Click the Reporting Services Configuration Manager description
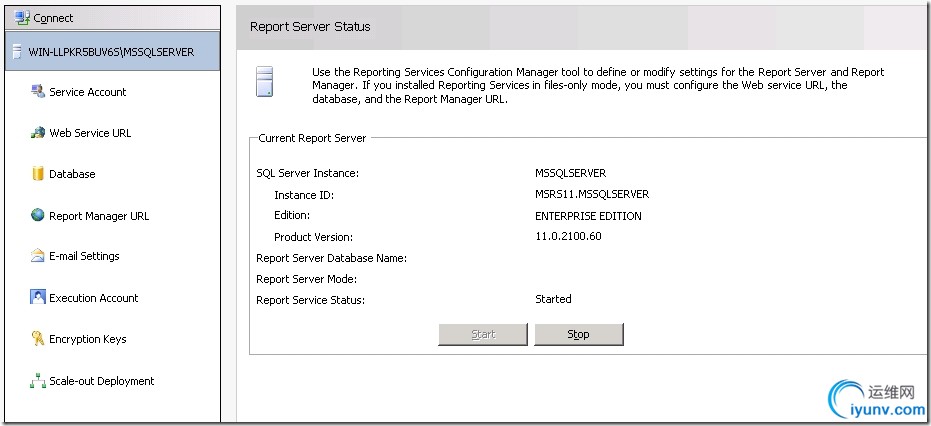Image resolution: width=931 pixels, height=426 pixels. click(x=598, y=86)
